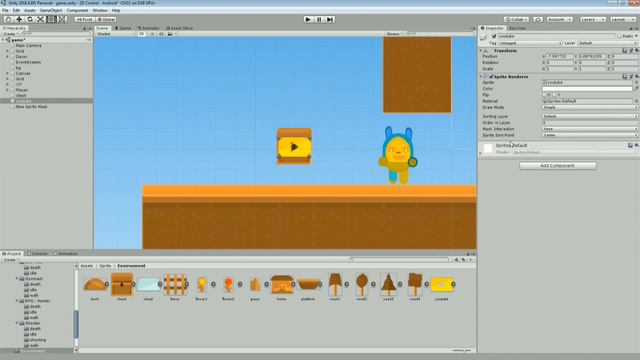Select Main Camera in Hierarchy
This screenshot has height=360, width=640.
pyautogui.click(x=28, y=45)
